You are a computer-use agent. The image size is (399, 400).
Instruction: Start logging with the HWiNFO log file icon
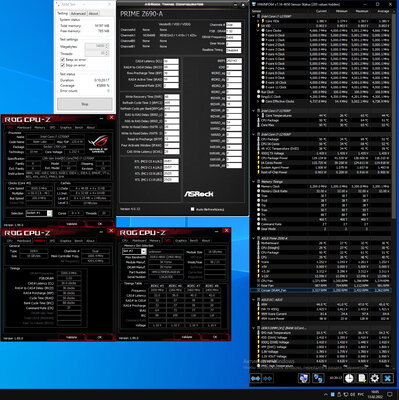click(362, 378)
